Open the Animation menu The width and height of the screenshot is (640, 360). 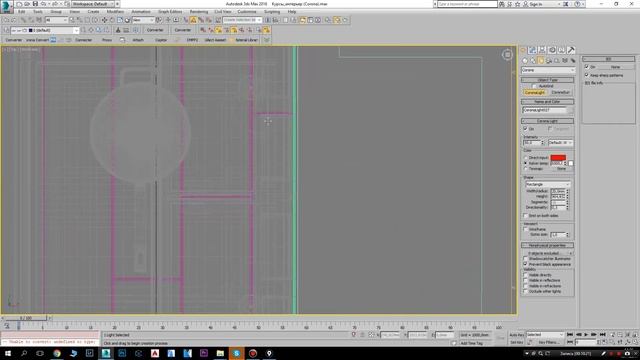(x=141, y=12)
